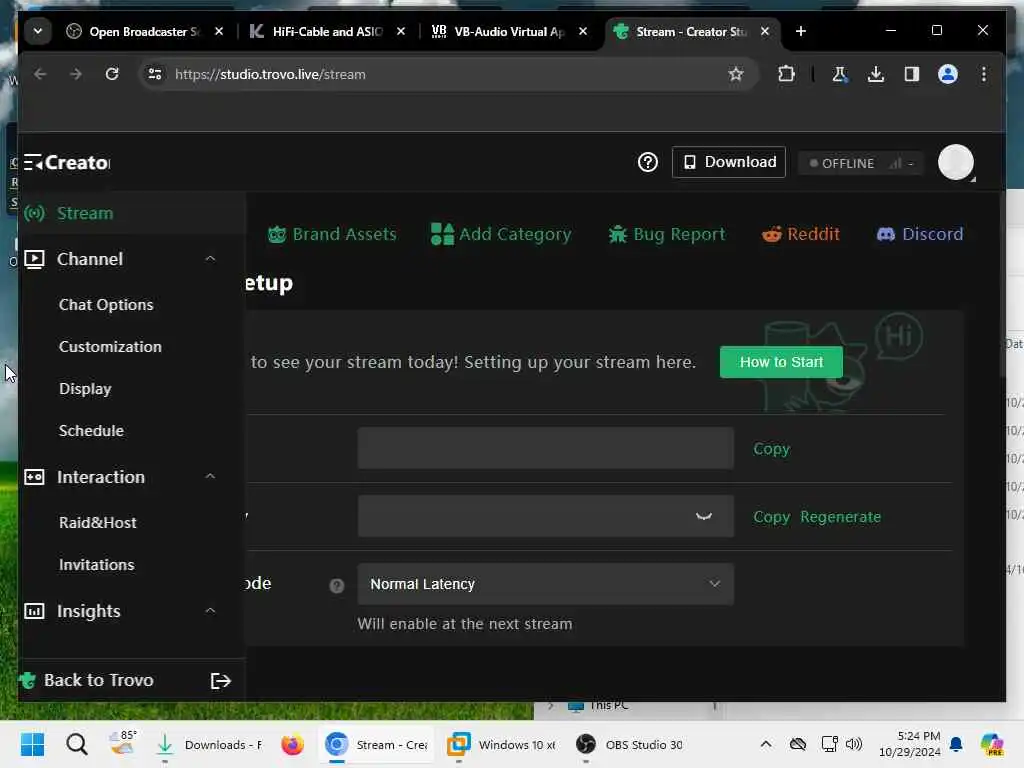This screenshot has height=768, width=1024.
Task: Open browser downloads icon
Action: tap(876, 74)
